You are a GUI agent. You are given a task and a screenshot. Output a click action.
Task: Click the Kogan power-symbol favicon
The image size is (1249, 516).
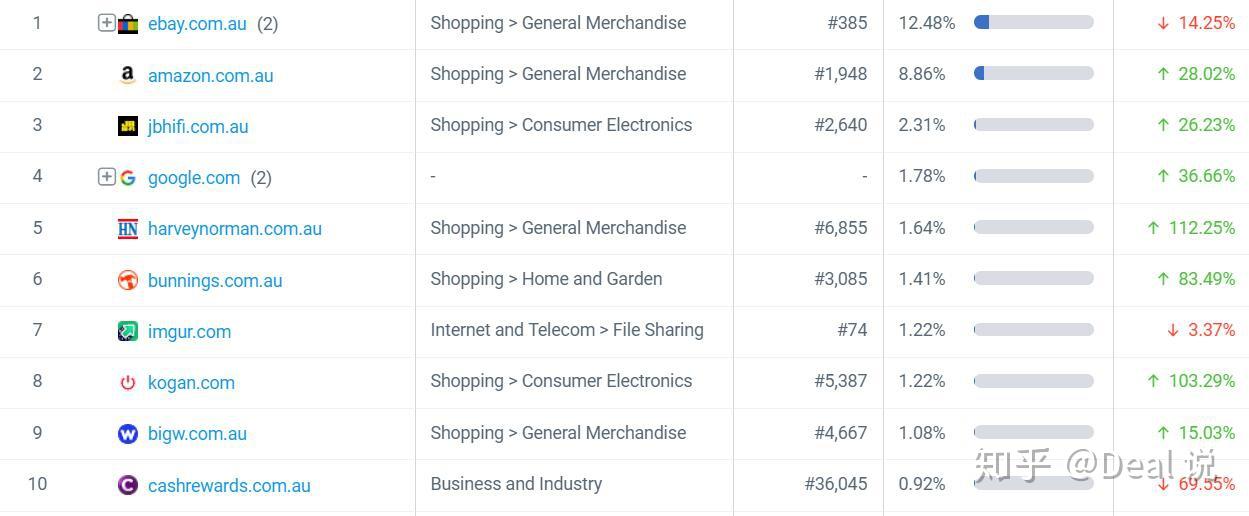pyautogui.click(x=128, y=383)
